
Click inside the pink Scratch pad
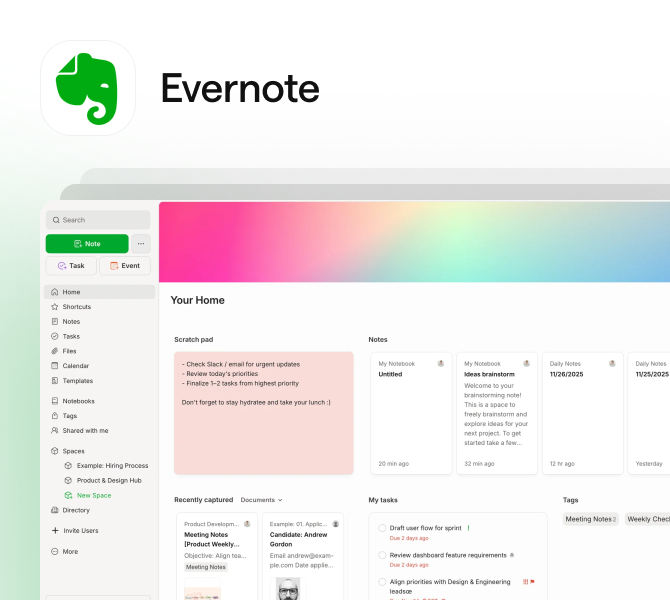(x=264, y=413)
